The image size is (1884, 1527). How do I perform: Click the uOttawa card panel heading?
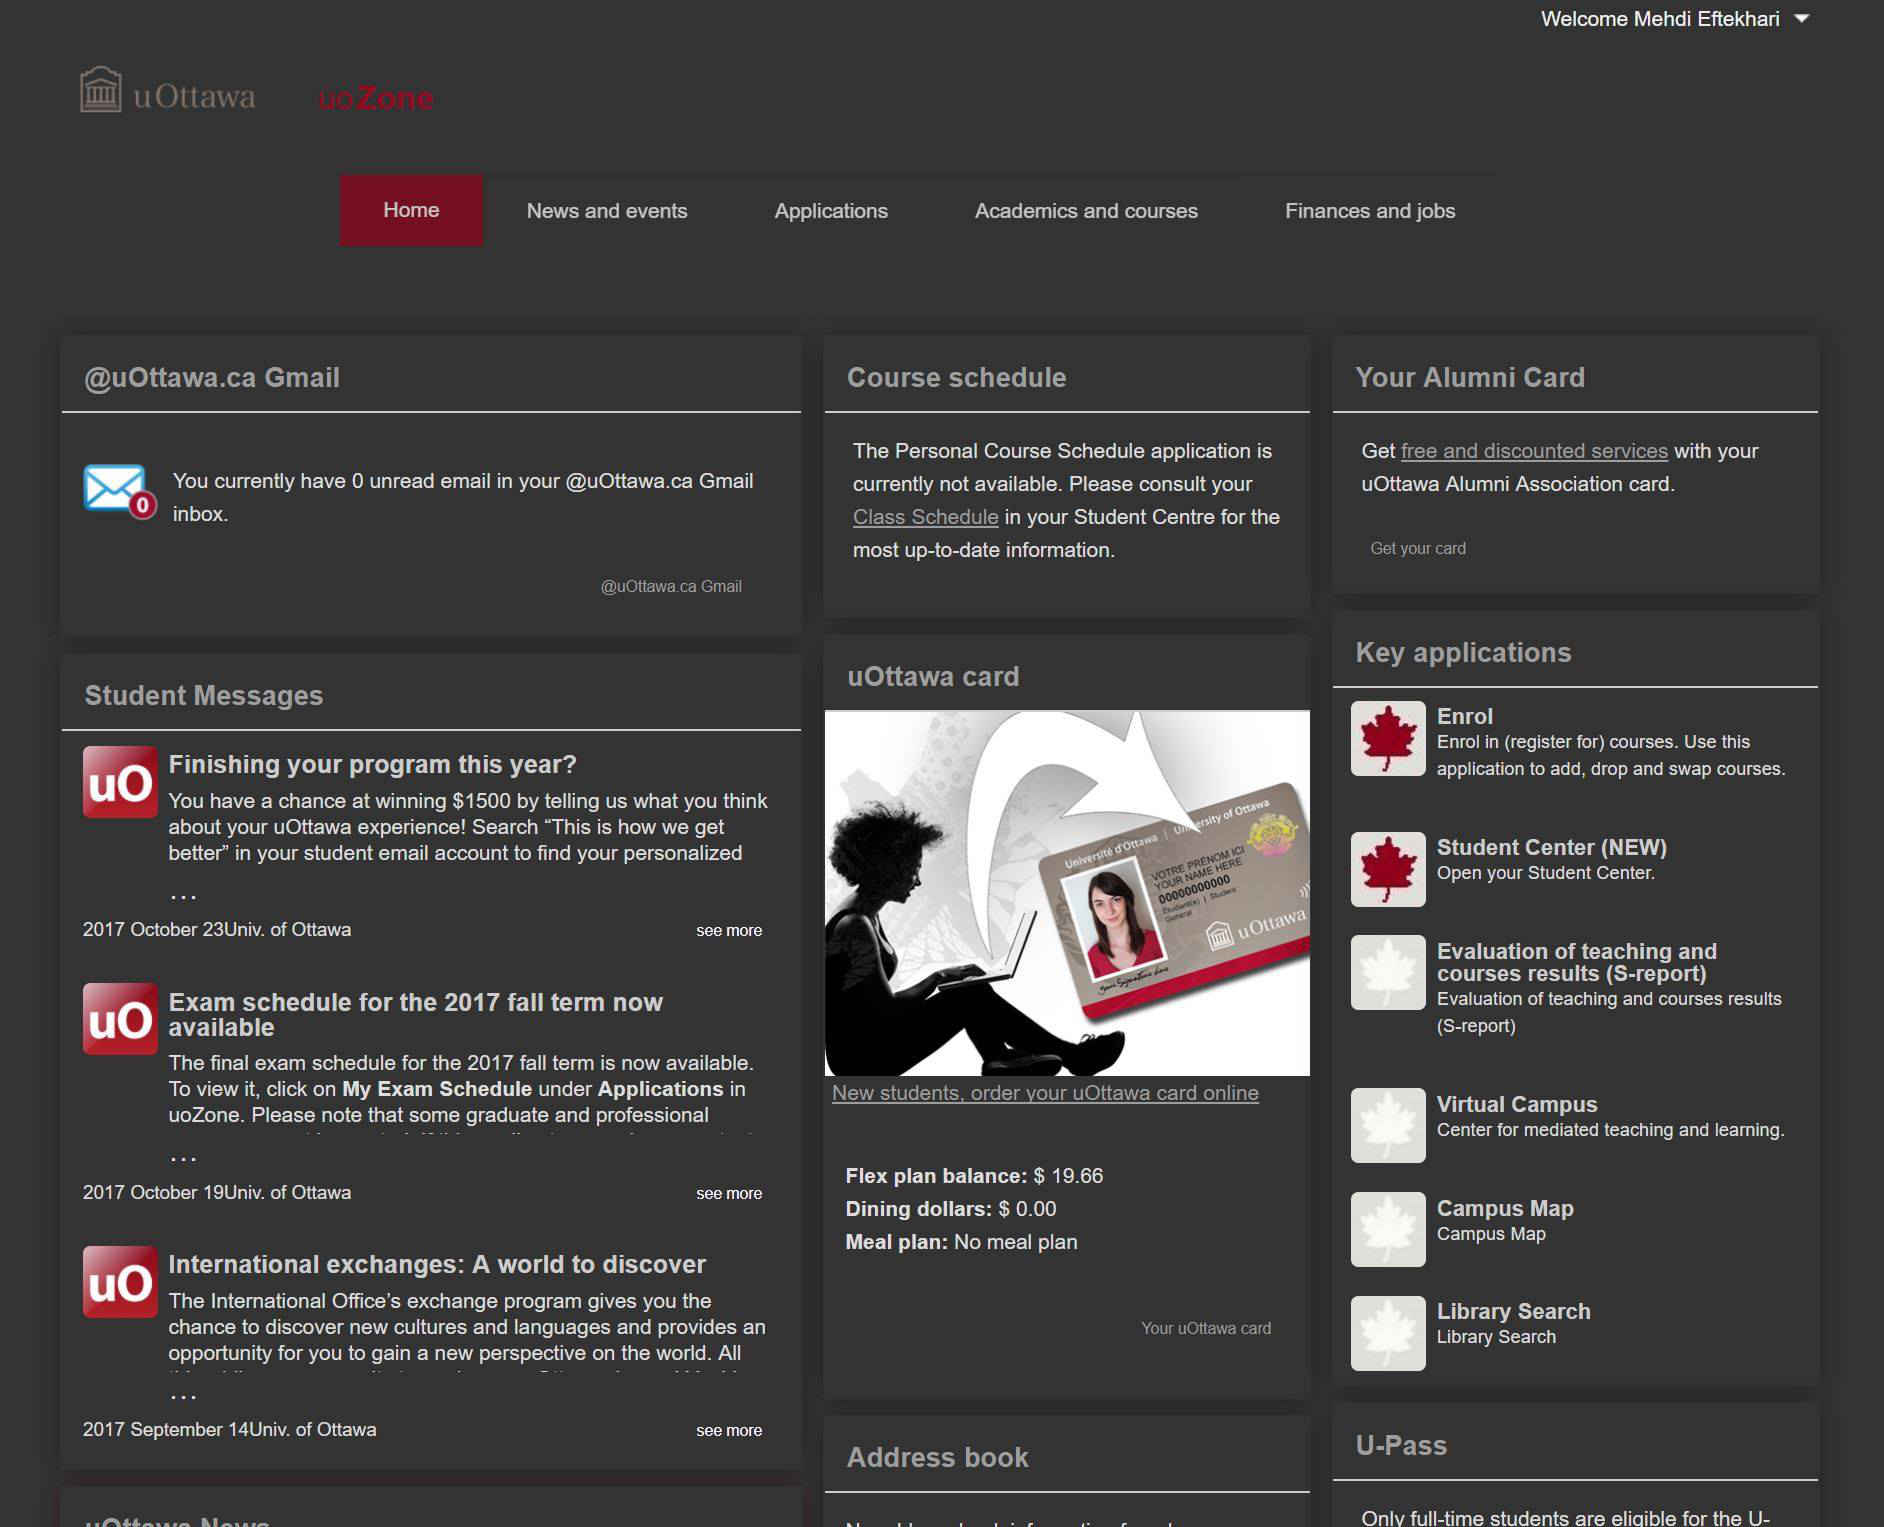pyautogui.click(x=933, y=677)
